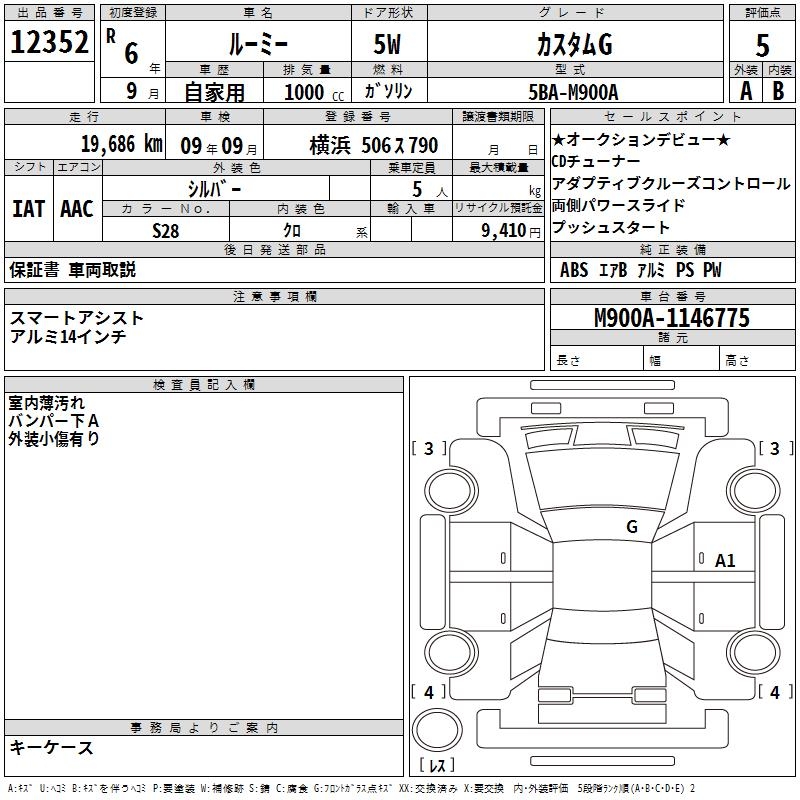Click door type value 5W

click(x=387, y=44)
